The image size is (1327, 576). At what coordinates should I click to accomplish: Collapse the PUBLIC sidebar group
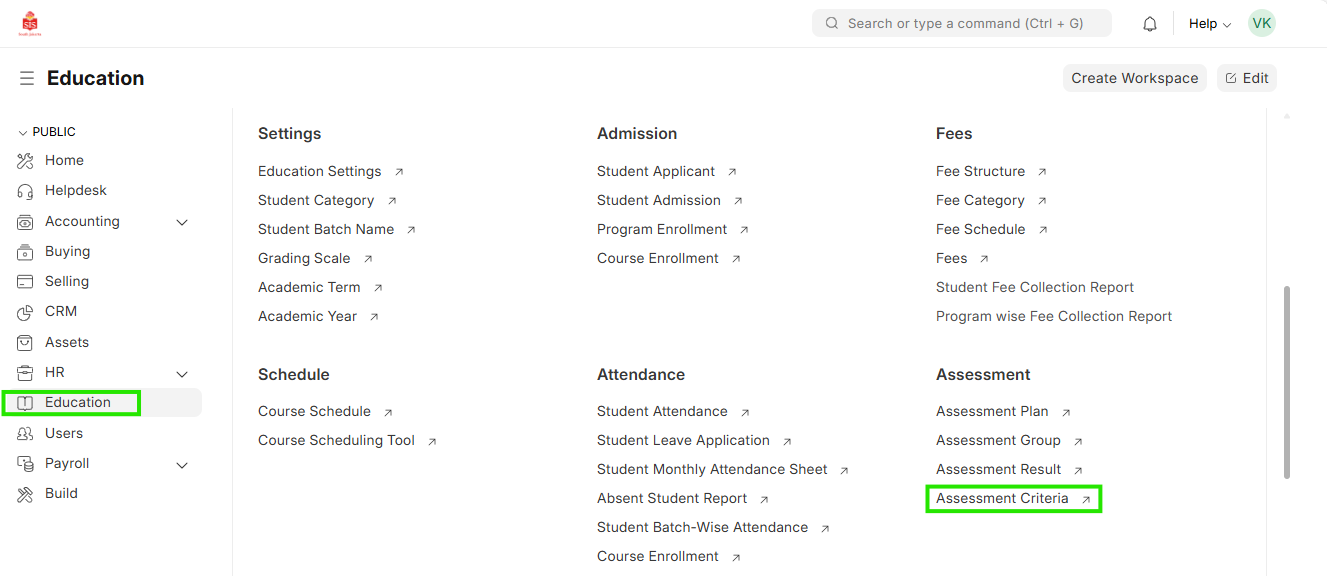23,132
